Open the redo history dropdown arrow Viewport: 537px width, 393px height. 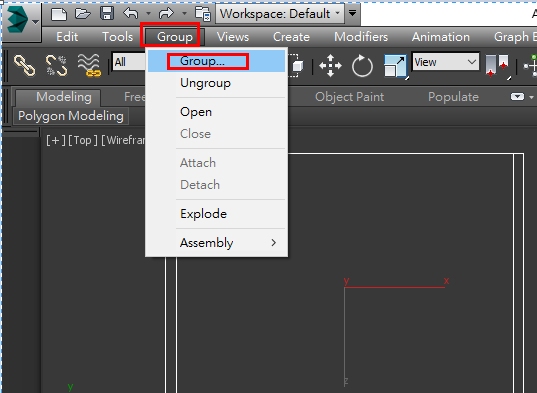(184, 14)
